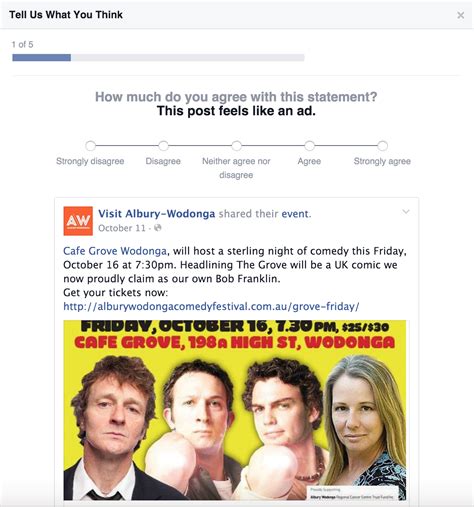Screen dimensions: 474x507
Task: Click the public globe icon beside October 11
Action: (x=158, y=228)
